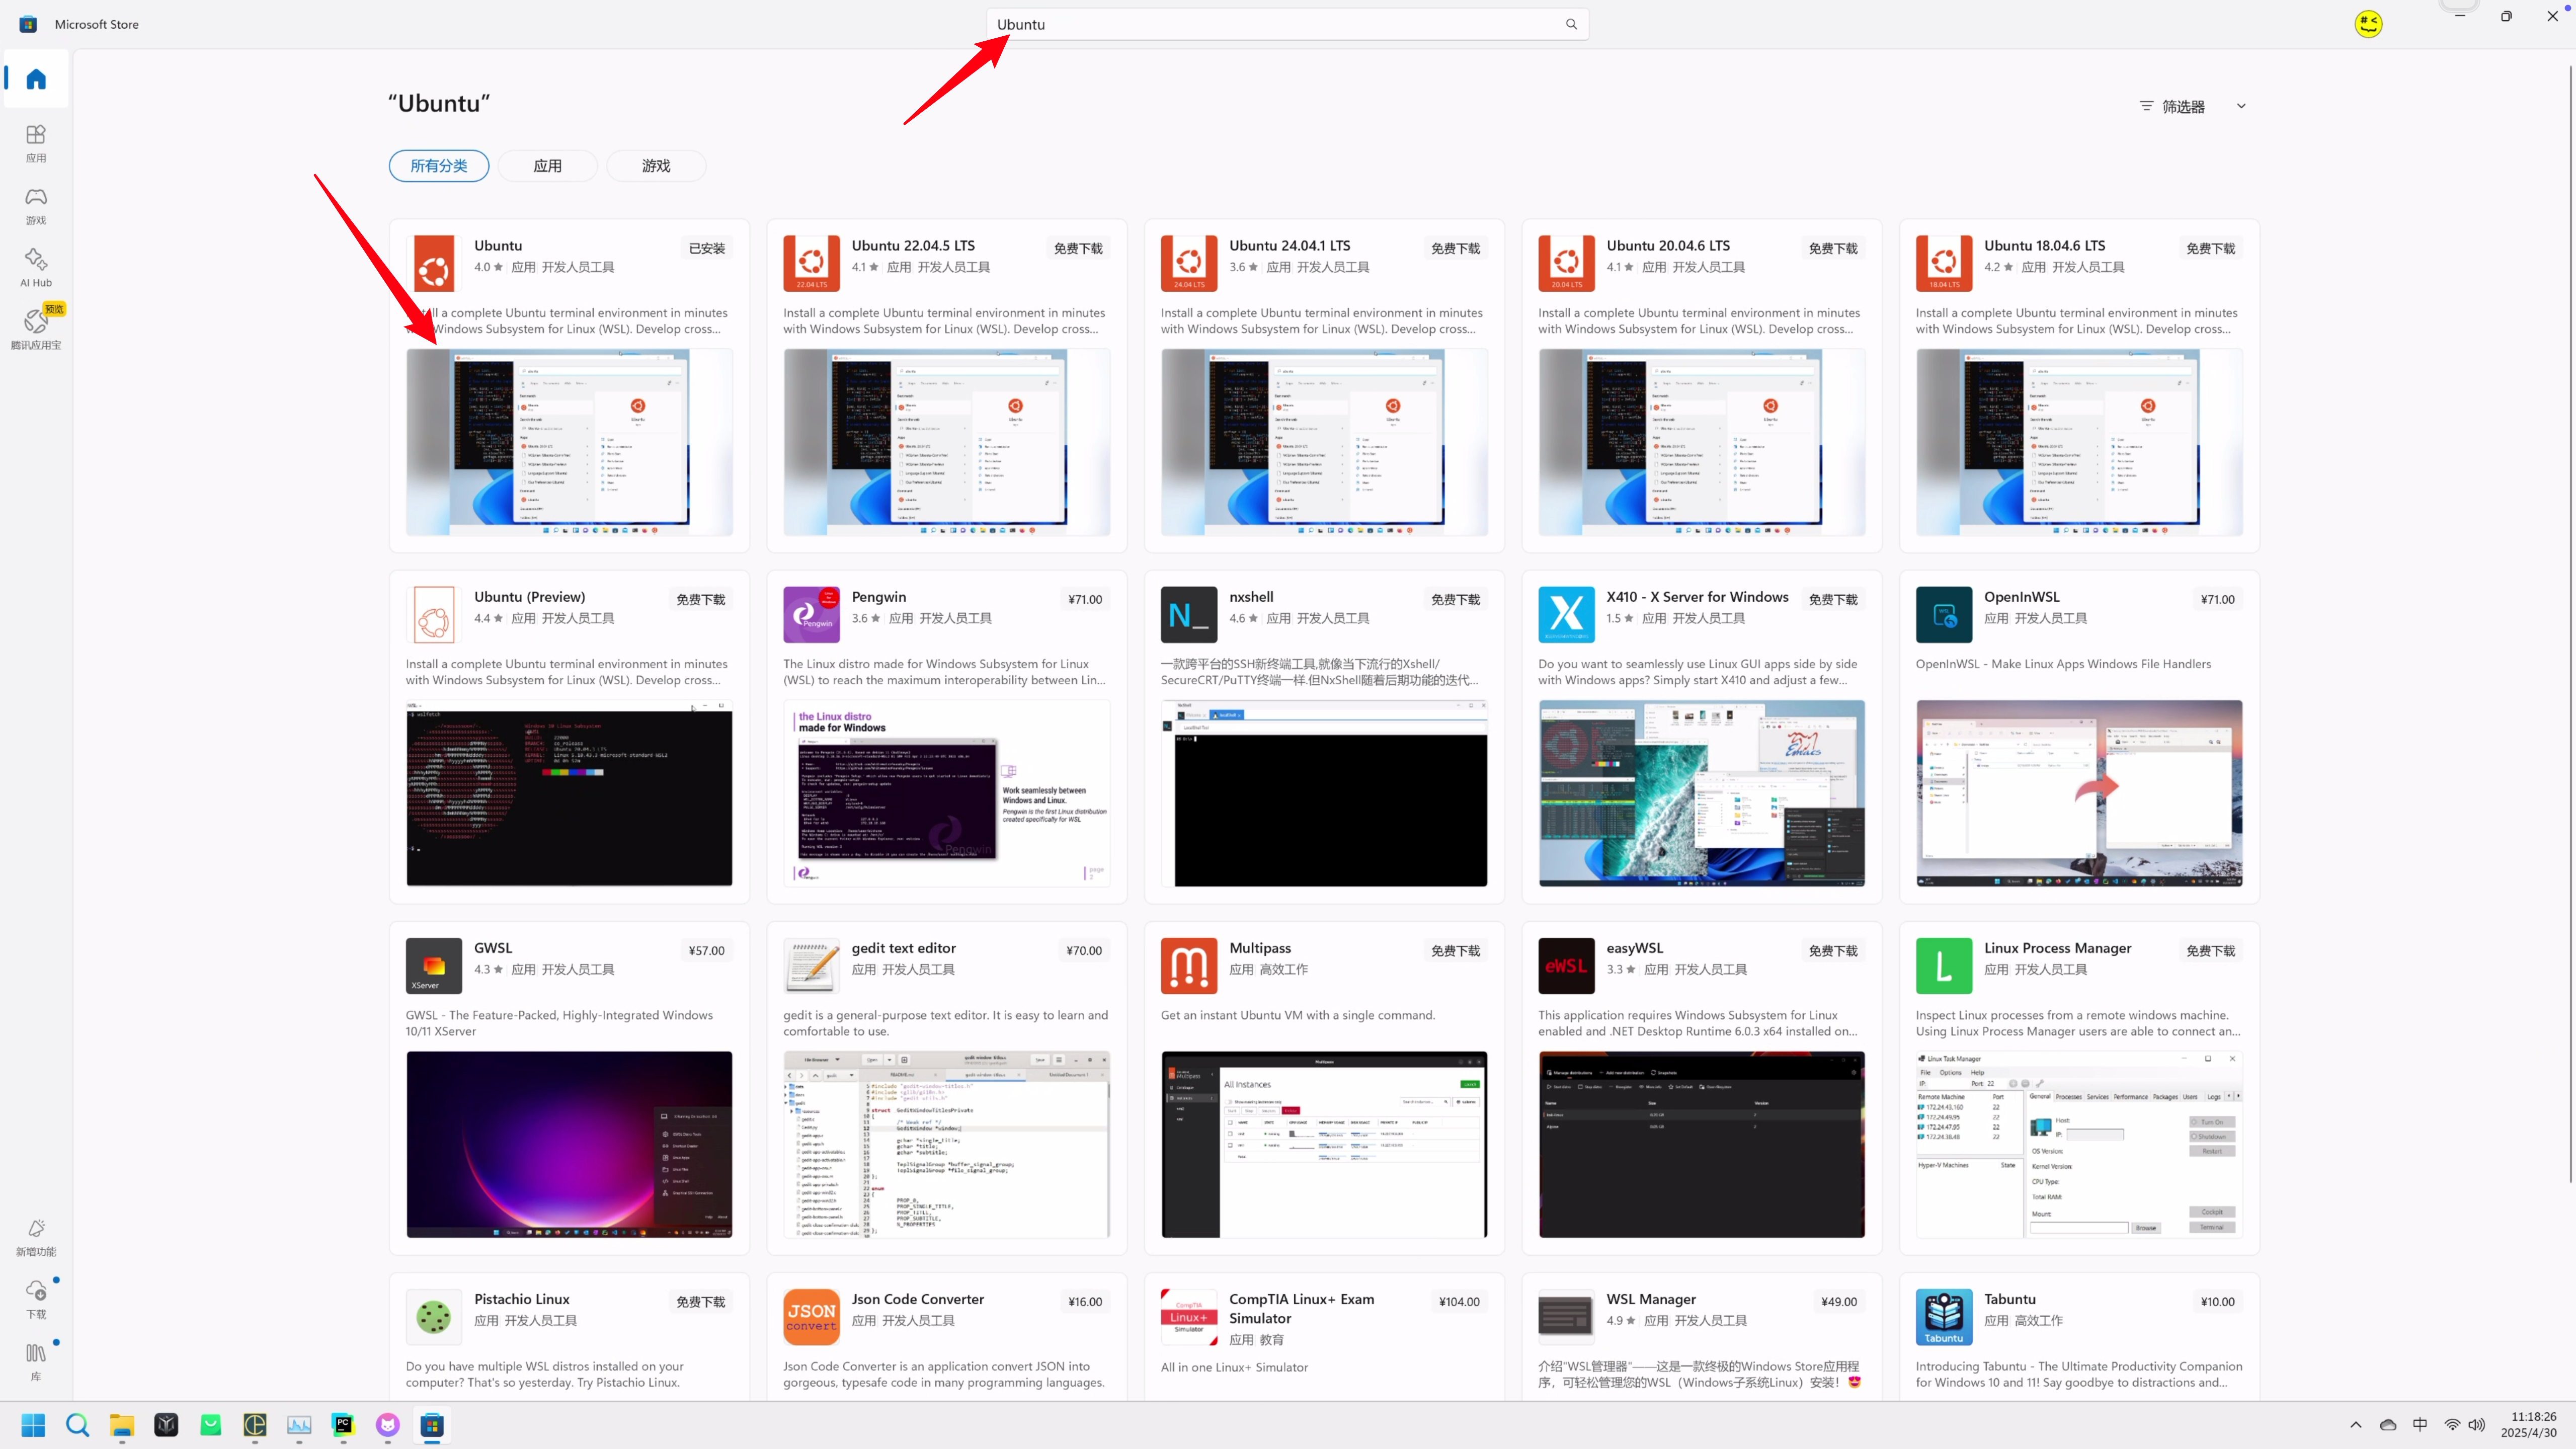Click 免费下载 for Ubuntu 24.04.1 LTS
The height and width of the screenshot is (1449, 2576).
(1455, 249)
